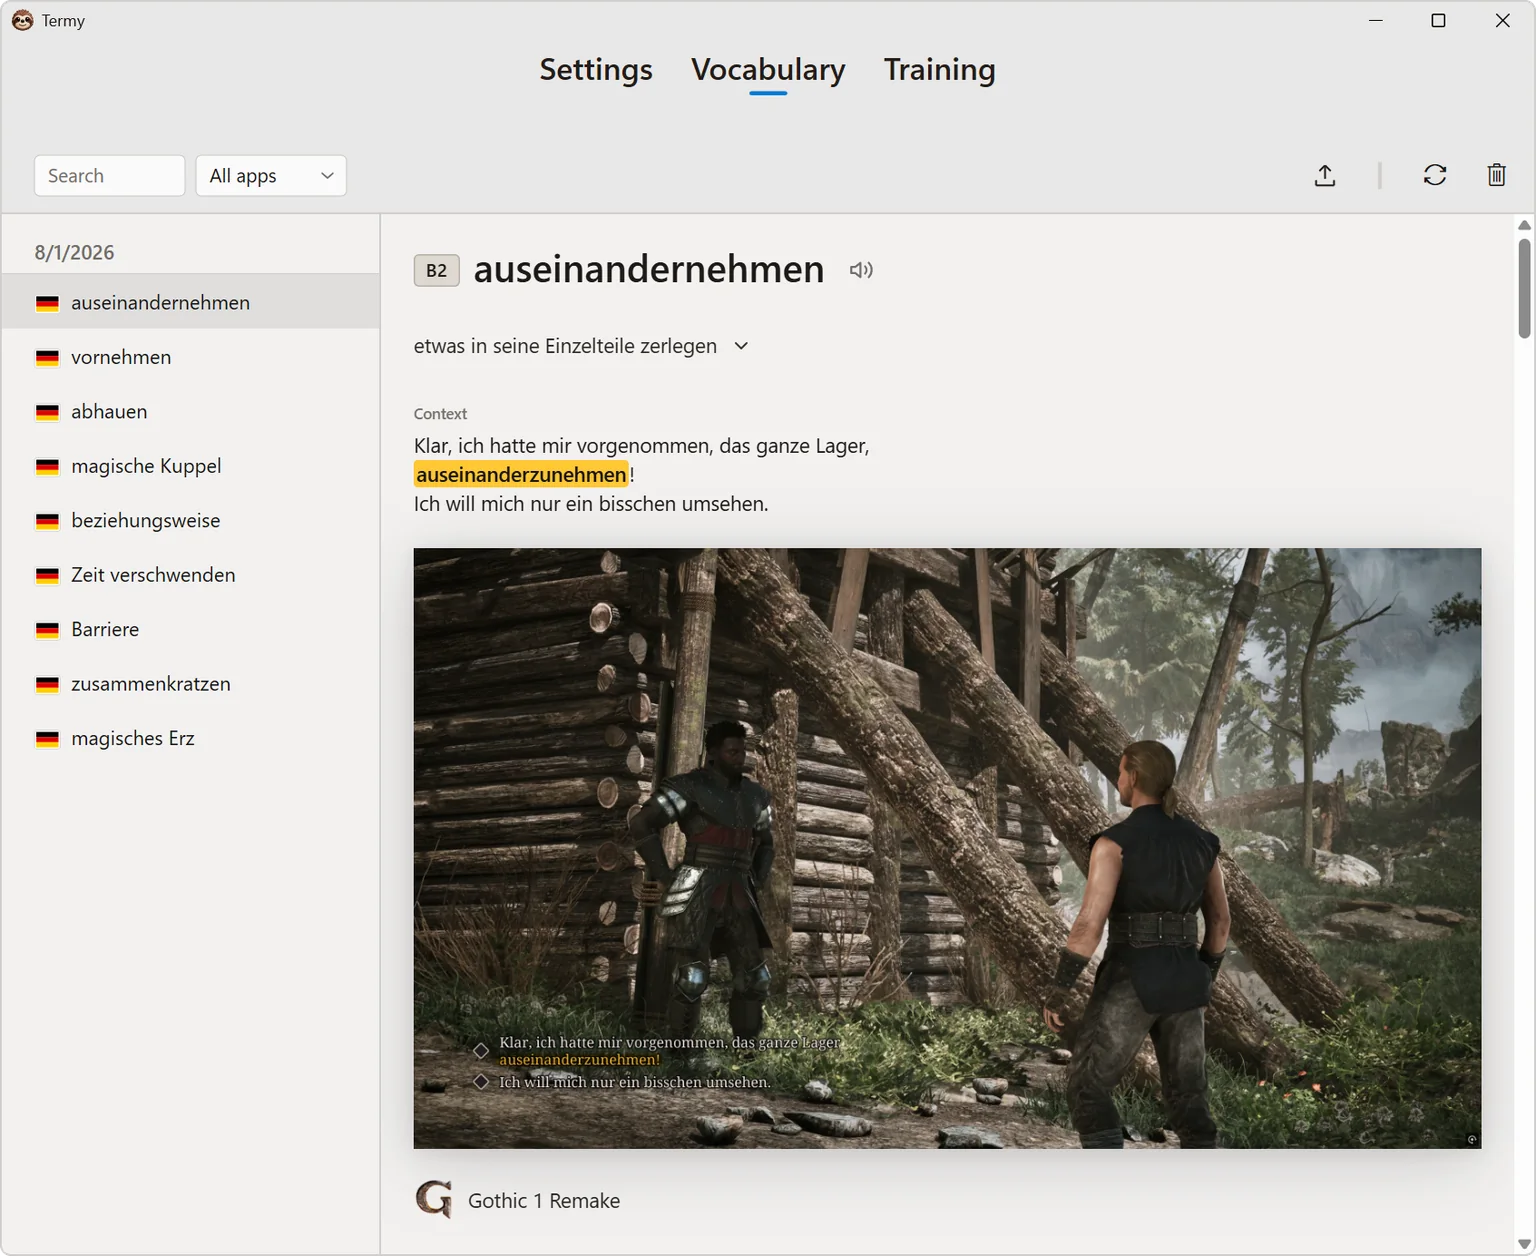The height and width of the screenshot is (1256, 1536).
Task: Select the magisches Erz entry
Action: (190, 738)
